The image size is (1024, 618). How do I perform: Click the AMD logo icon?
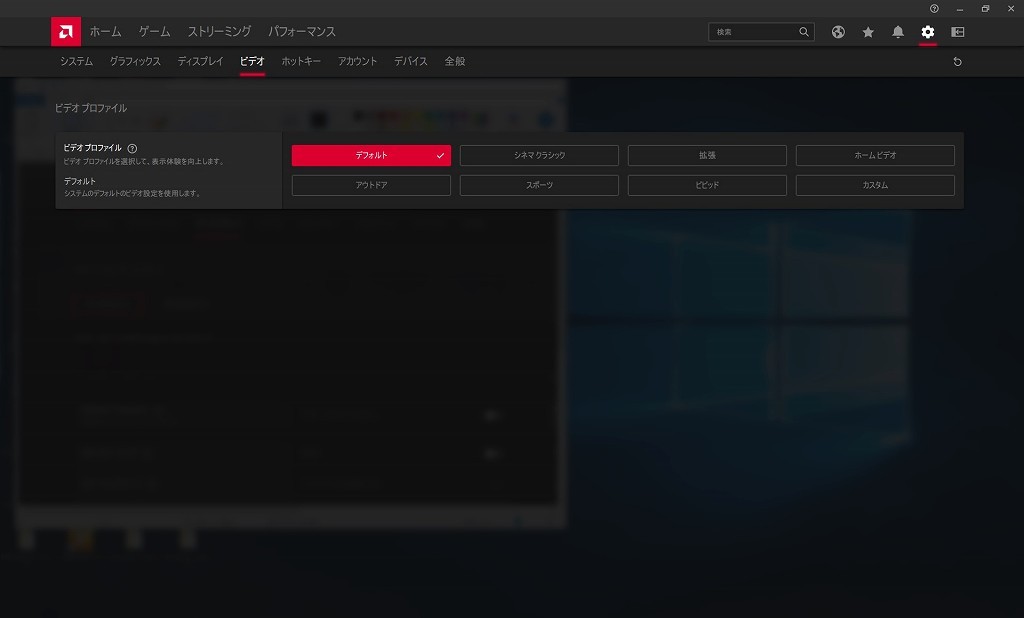[x=66, y=31]
